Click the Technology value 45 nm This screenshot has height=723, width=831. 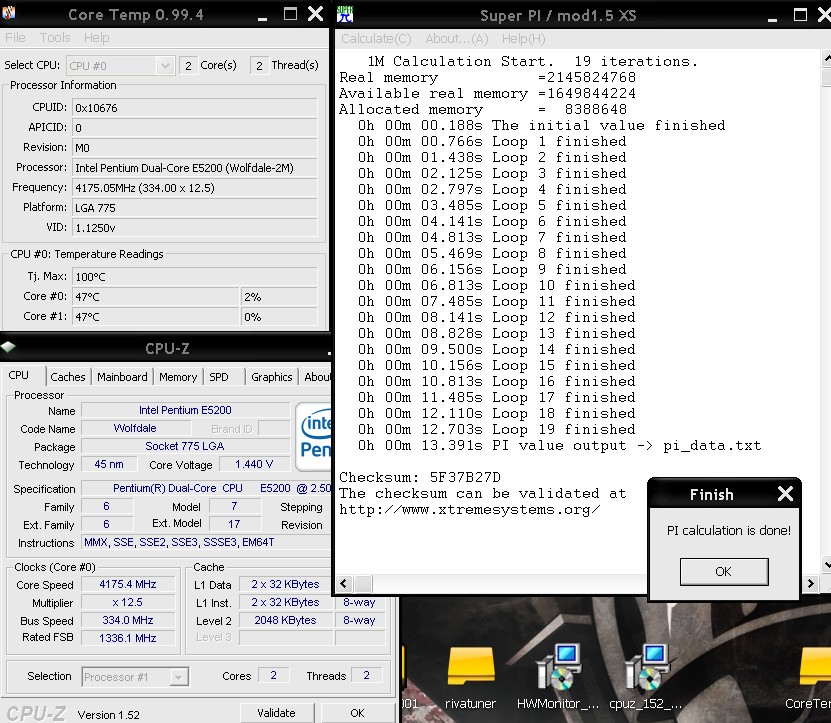tap(109, 464)
